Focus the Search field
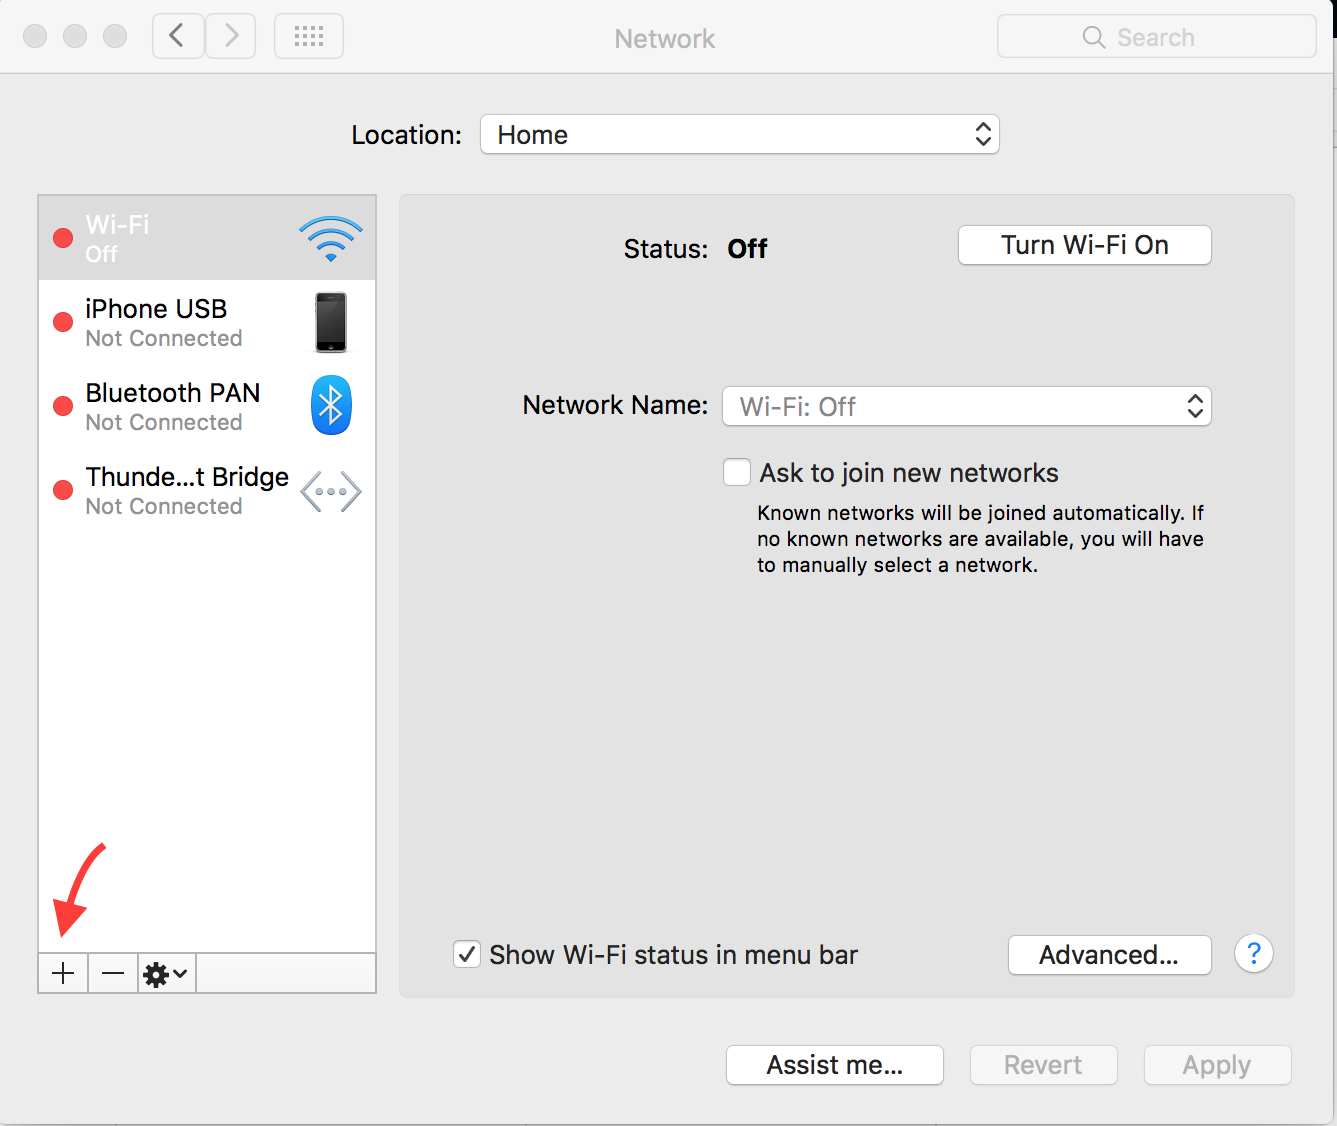 1157,37
